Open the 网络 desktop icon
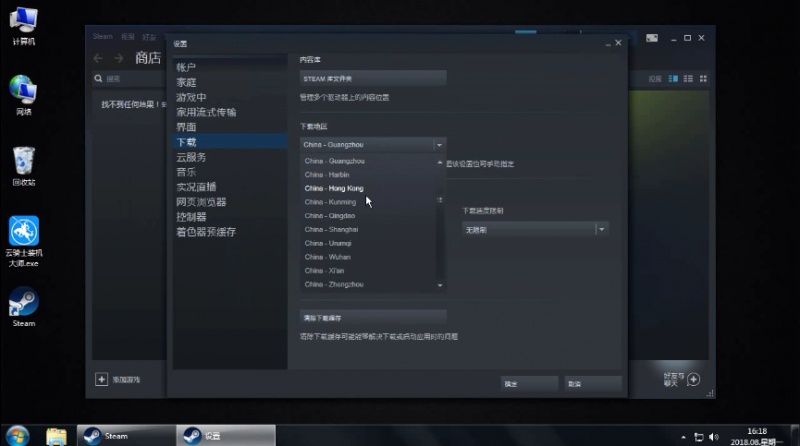Viewport: 800px width, 446px height. [x=23, y=95]
